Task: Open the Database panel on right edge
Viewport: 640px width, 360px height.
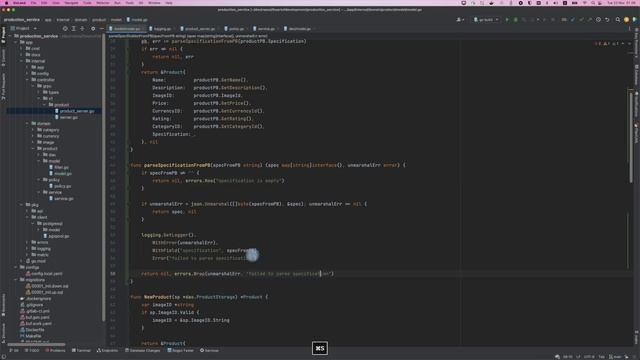Action: click(x=636, y=75)
